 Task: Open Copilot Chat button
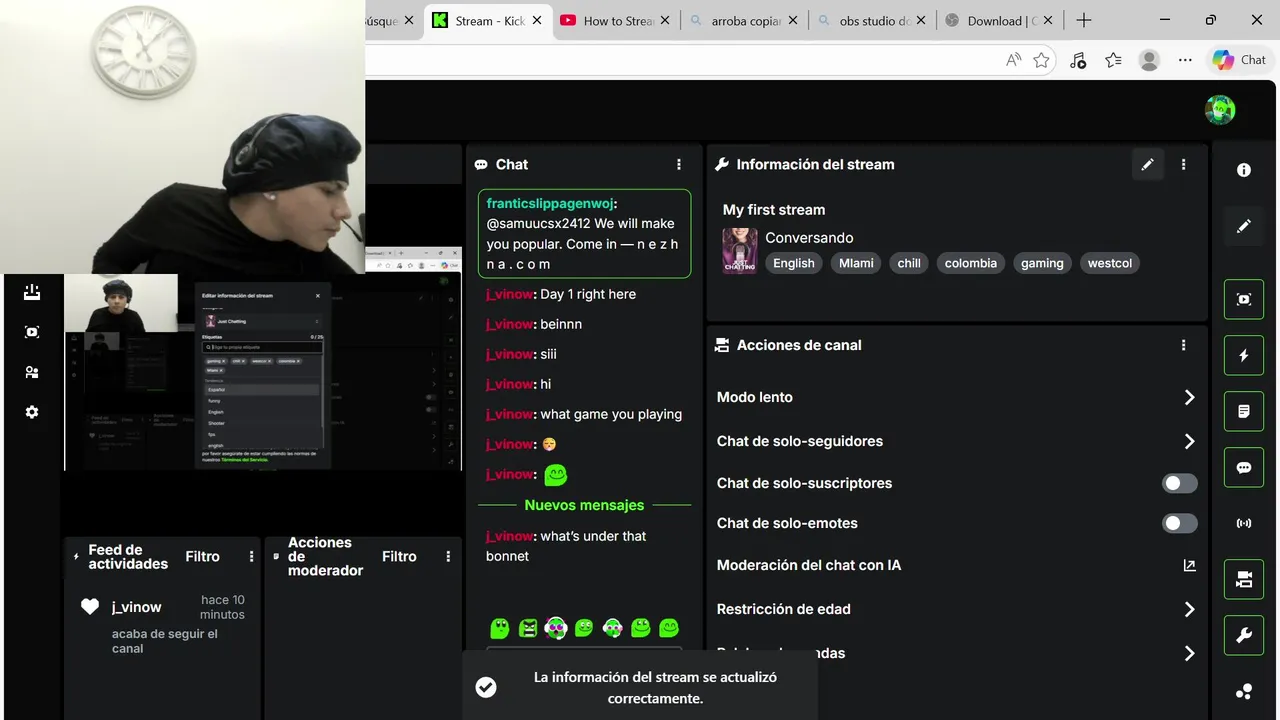tap(1240, 60)
